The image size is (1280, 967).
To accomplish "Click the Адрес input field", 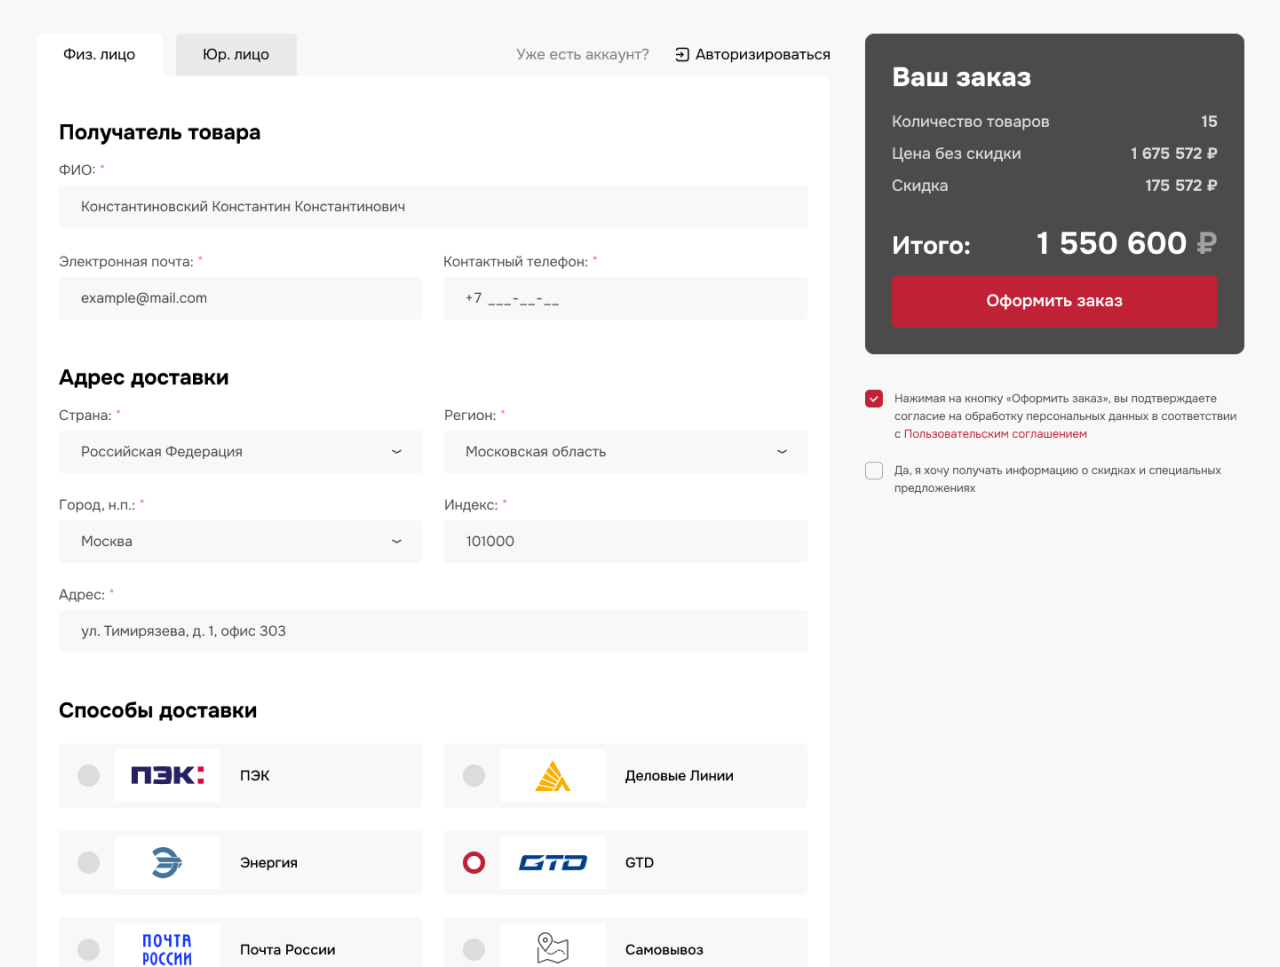I will pyautogui.click(x=433, y=631).
